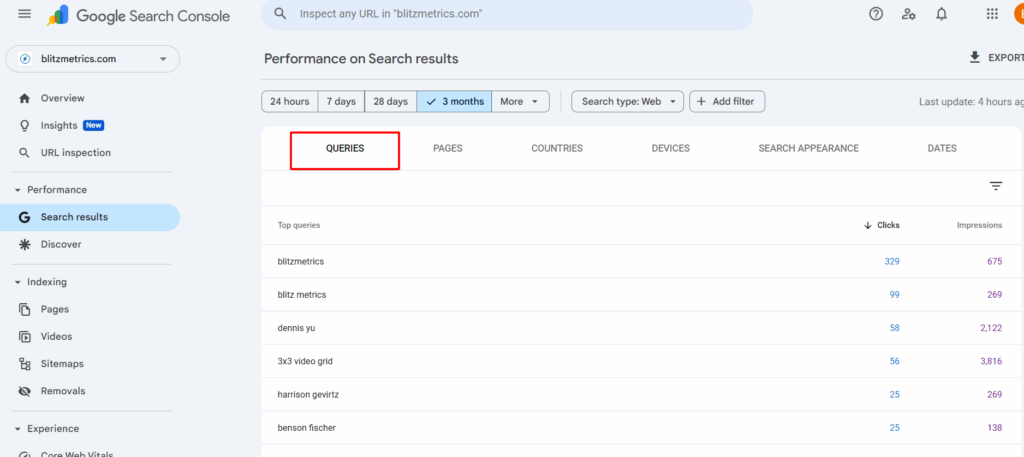The image size is (1024, 457).
Task: Switch to the Pages tab
Action: click(447, 149)
